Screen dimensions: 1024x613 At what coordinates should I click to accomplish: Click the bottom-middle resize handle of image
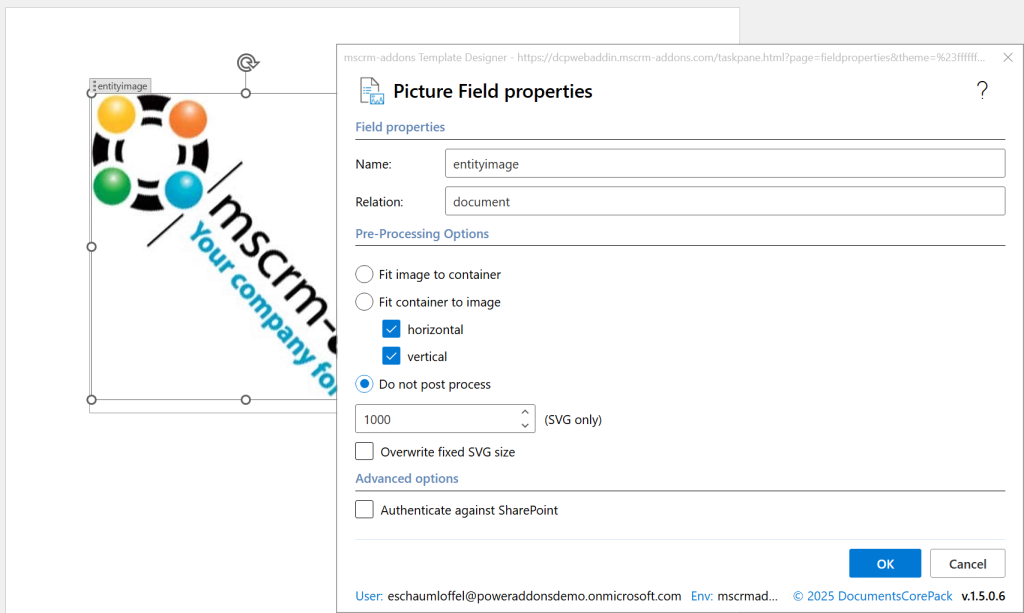click(246, 400)
